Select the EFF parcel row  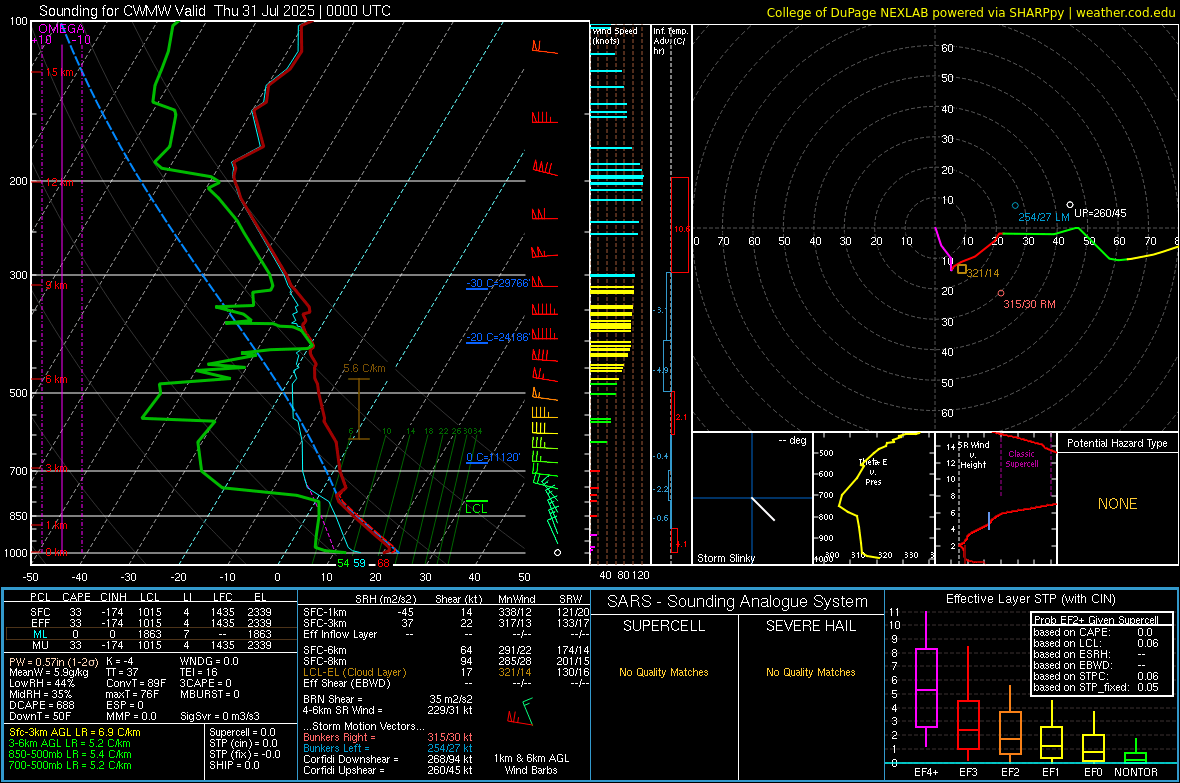[150, 623]
